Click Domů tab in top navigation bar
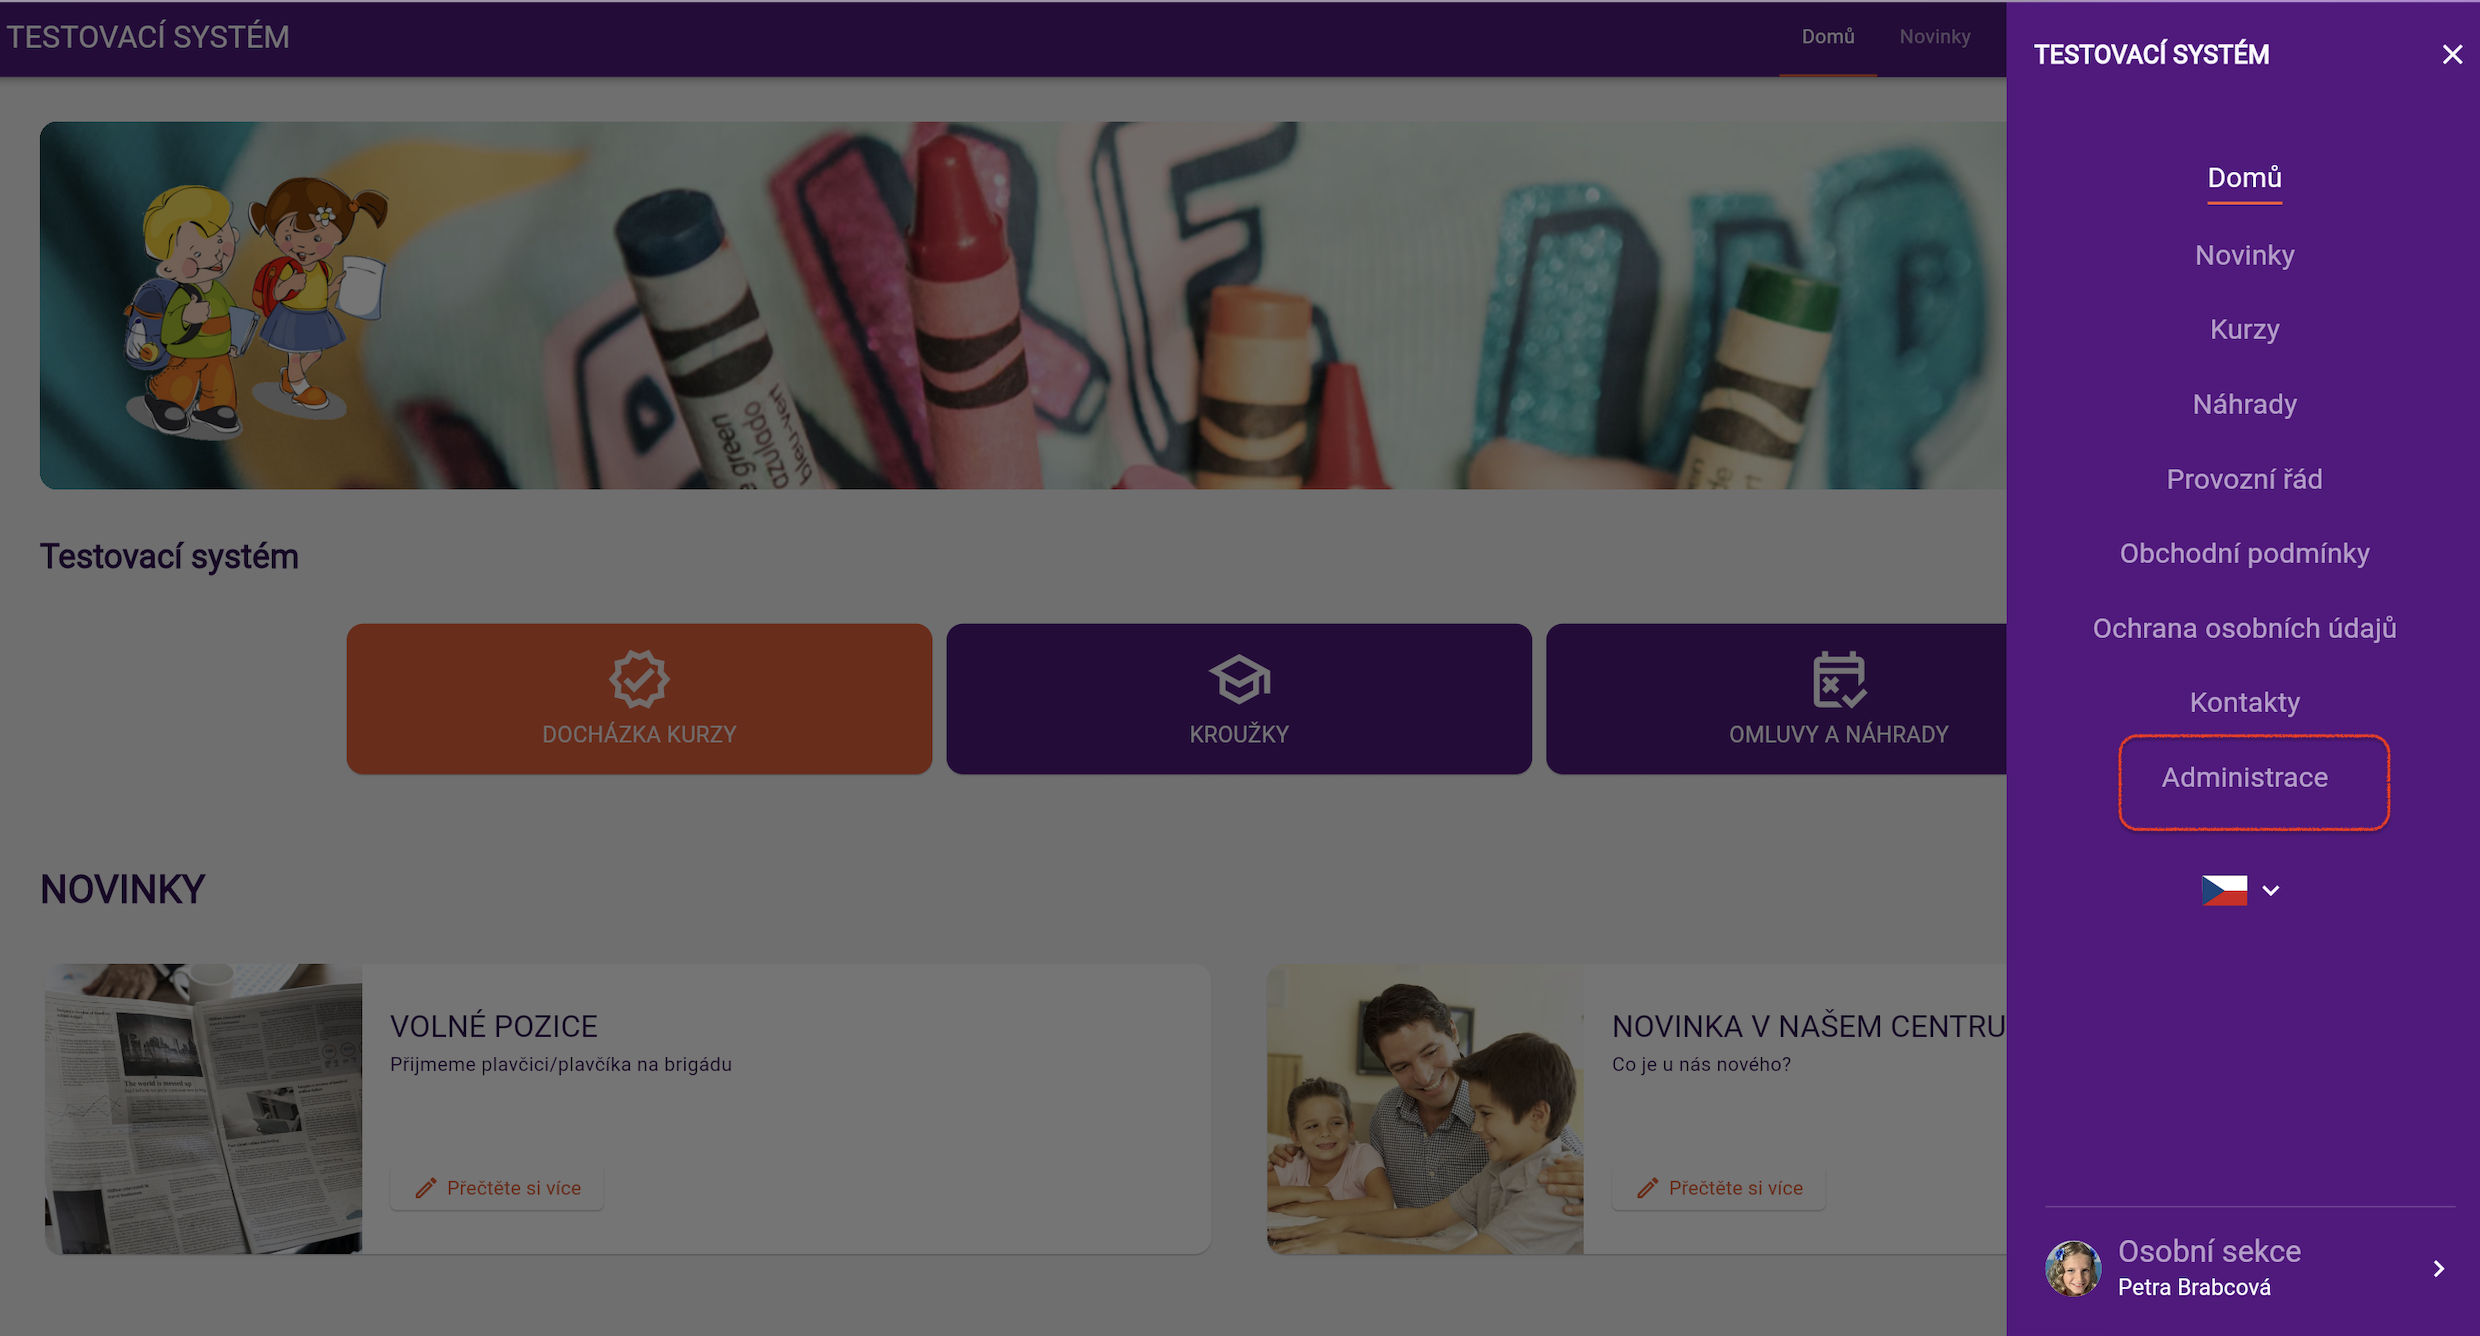 click(1827, 37)
